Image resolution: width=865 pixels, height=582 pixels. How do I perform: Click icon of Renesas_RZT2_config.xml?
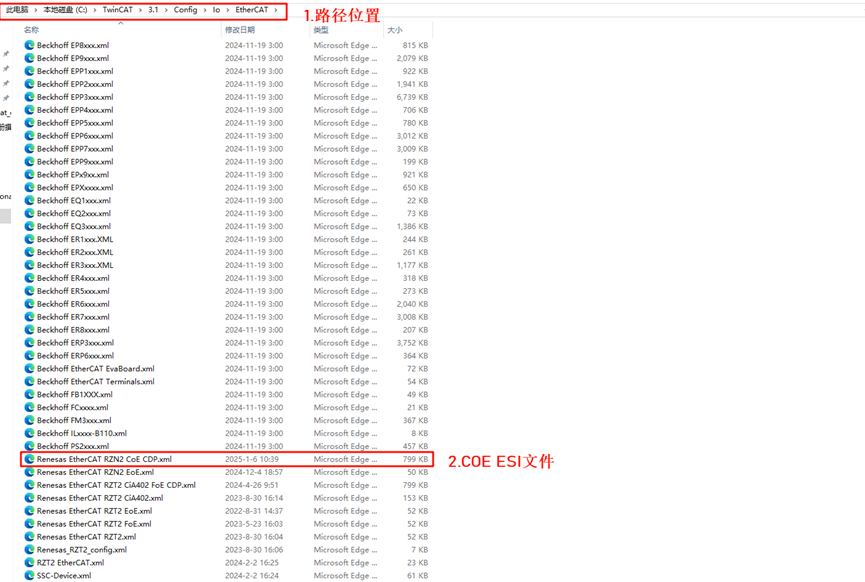coord(29,549)
